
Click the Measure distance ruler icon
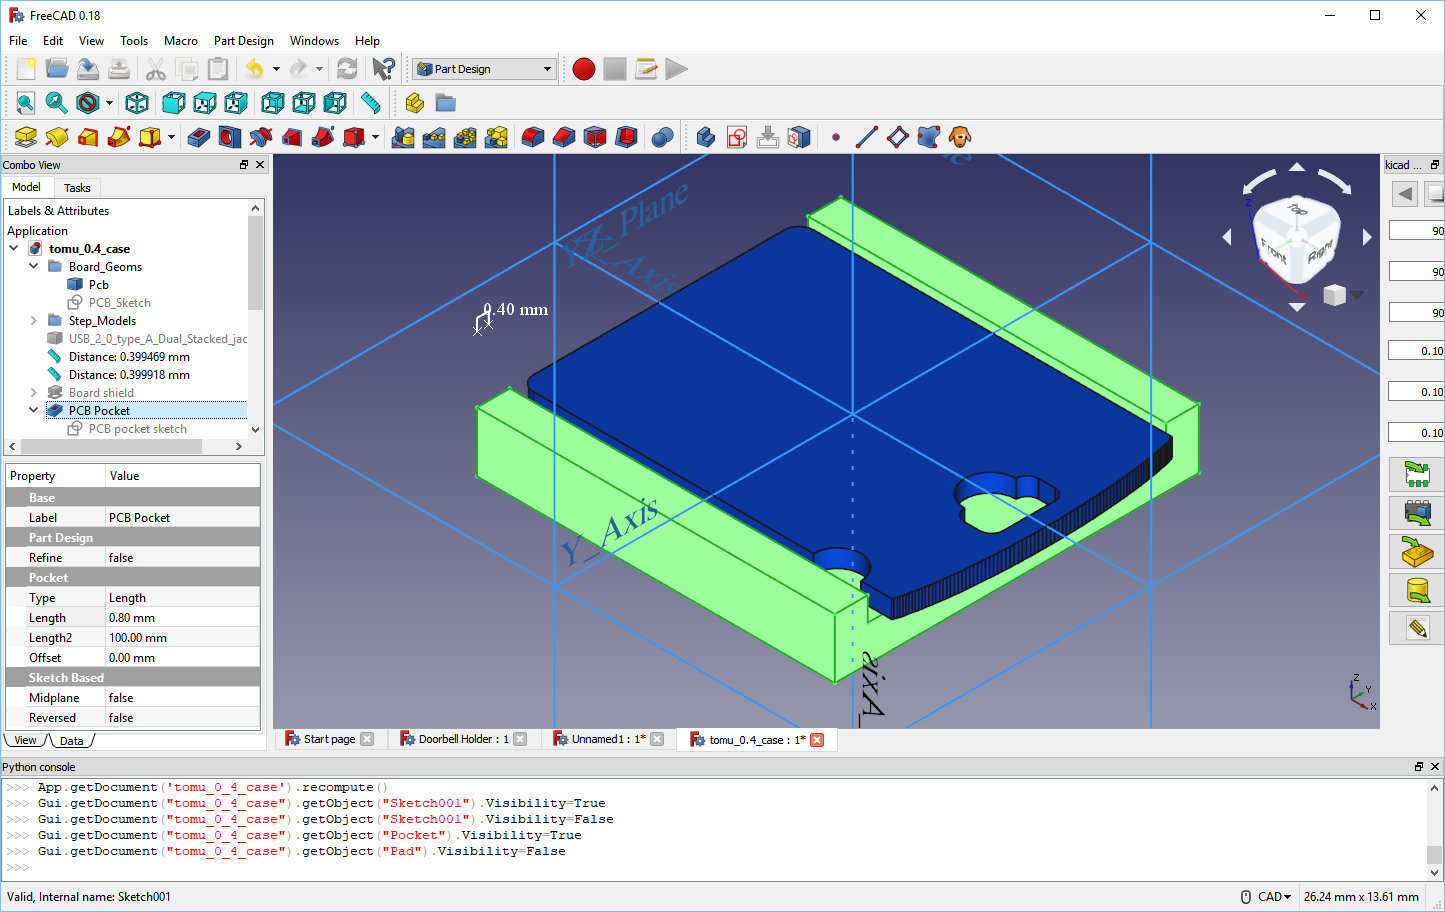click(x=371, y=103)
